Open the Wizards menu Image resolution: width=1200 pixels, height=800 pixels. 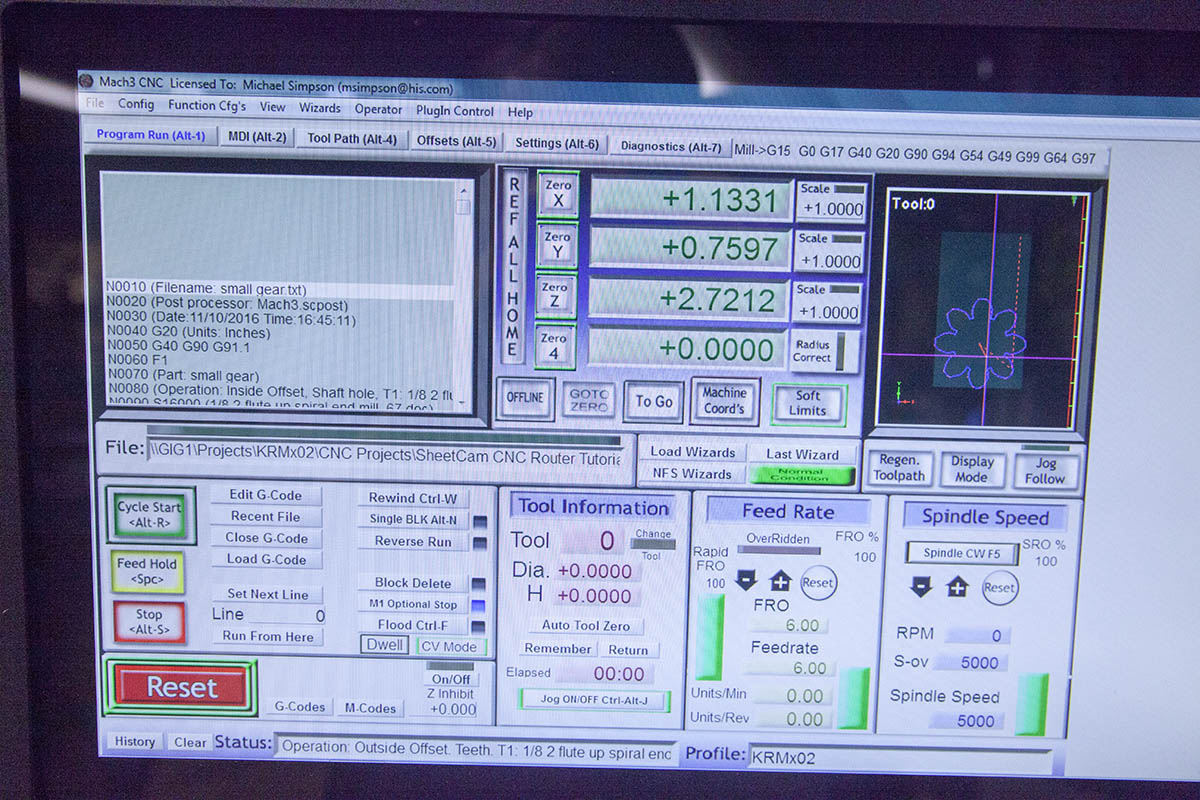[x=320, y=108]
